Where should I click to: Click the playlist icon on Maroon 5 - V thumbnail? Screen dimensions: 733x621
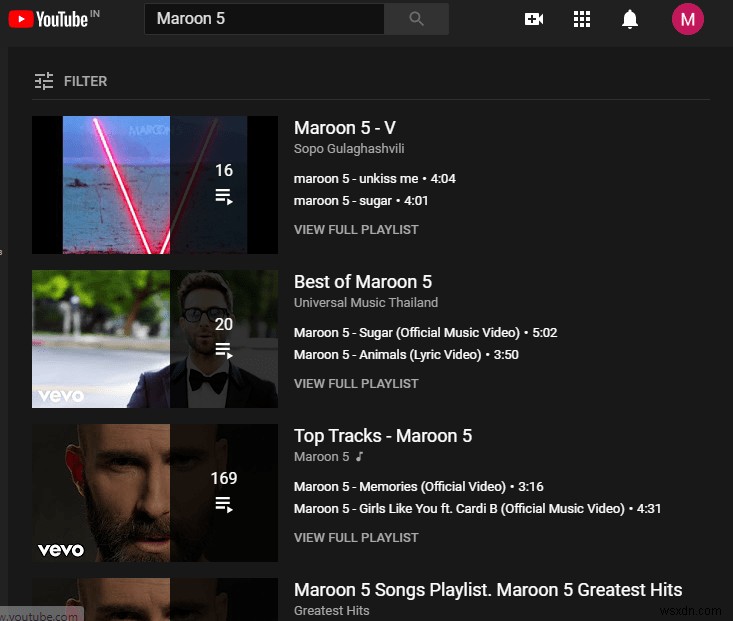click(x=224, y=196)
